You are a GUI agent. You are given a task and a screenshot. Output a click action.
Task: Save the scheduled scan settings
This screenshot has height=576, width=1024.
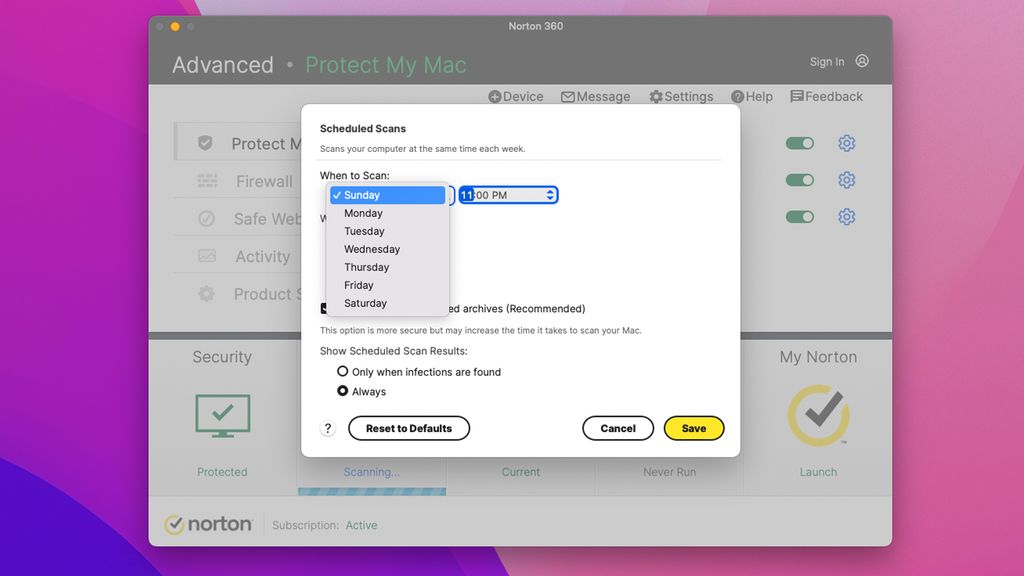(694, 428)
